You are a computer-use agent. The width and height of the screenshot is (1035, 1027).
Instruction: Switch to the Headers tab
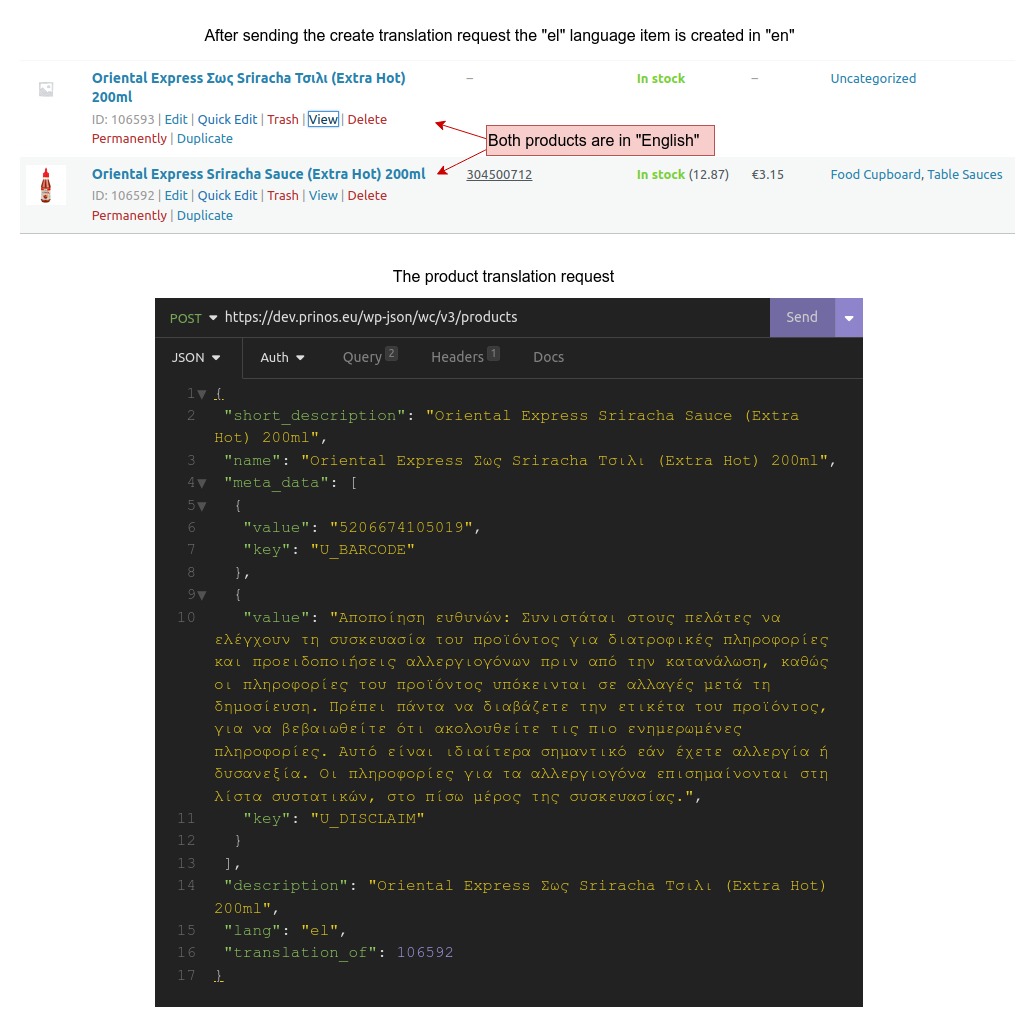[x=465, y=356]
